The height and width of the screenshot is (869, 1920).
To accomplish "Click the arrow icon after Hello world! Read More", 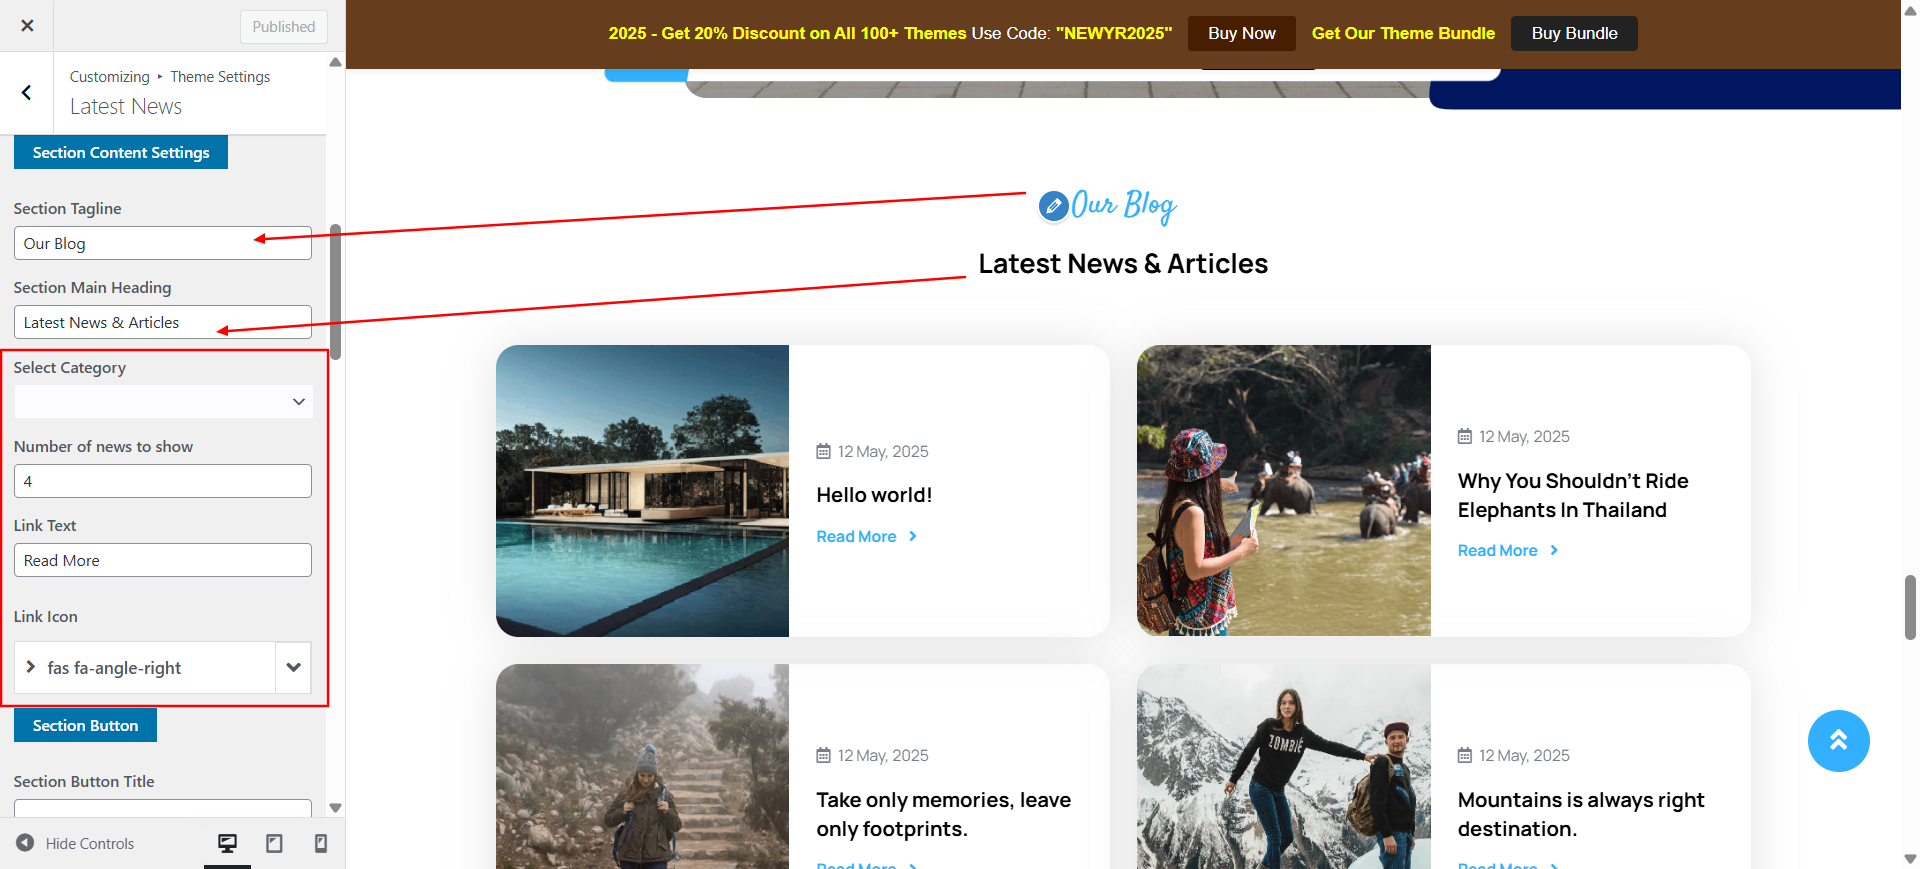I will pos(912,537).
